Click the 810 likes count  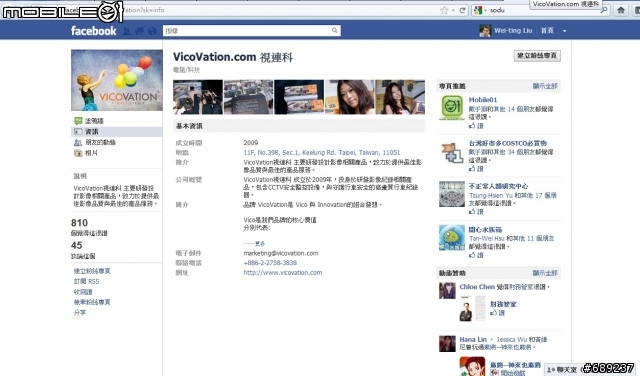pyautogui.click(x=79, y=222)
